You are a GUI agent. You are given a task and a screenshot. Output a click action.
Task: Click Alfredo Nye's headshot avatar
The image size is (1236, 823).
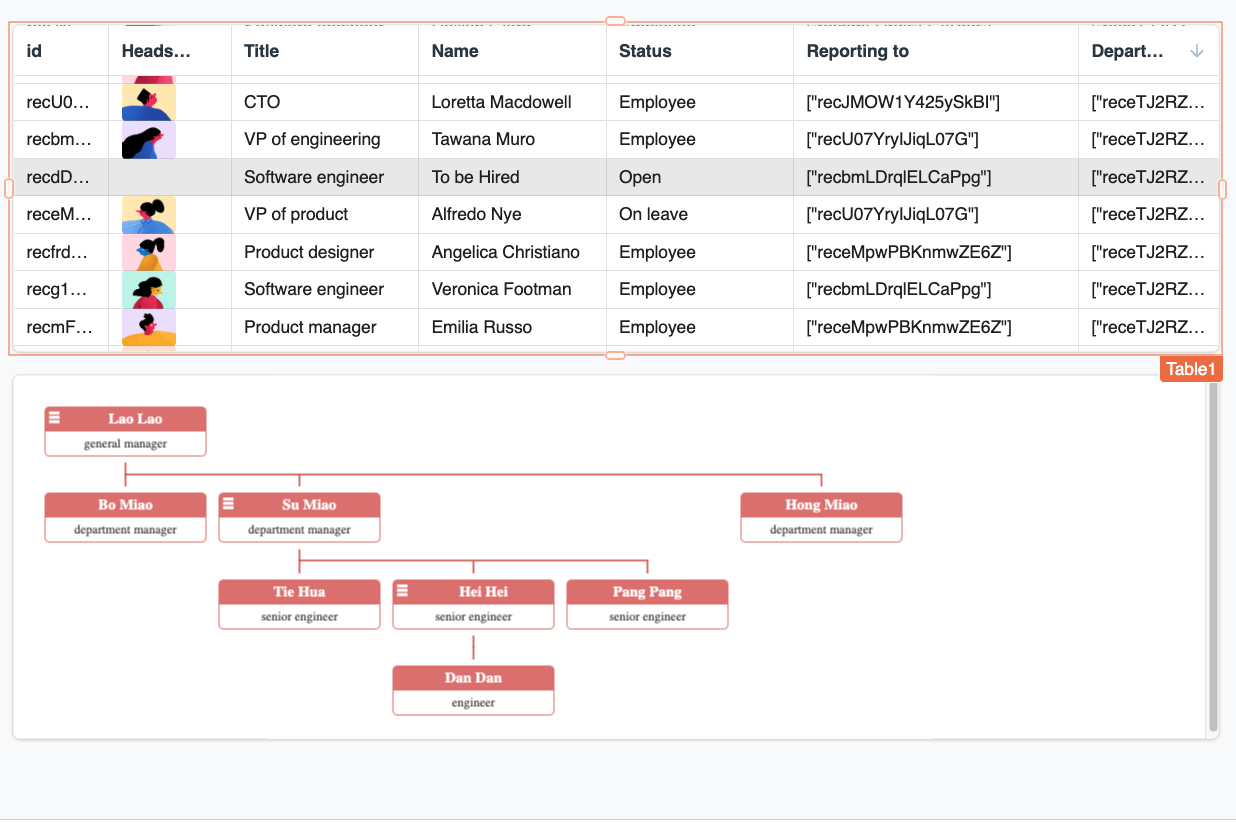coord(148,215)
